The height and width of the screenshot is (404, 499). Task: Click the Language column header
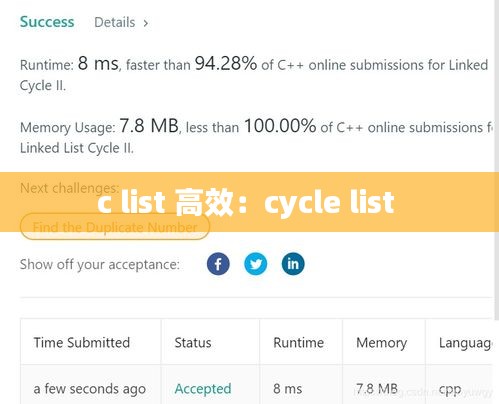click(x=465, y=343)
